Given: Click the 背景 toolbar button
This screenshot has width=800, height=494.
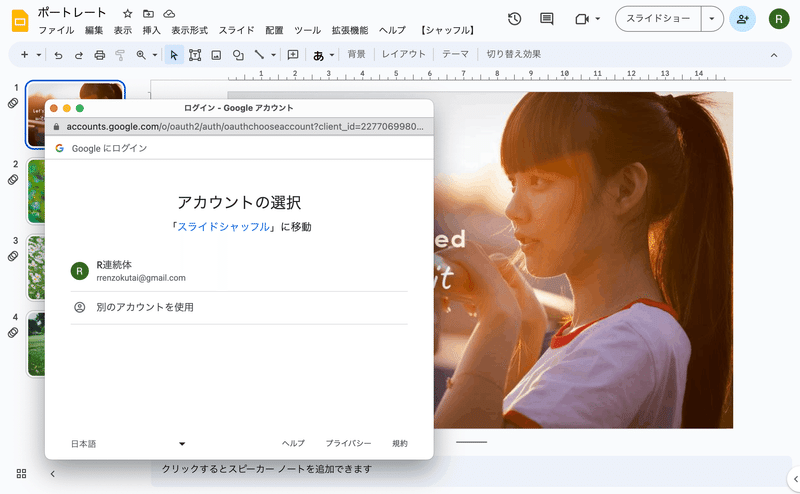Looking at the screenshot, I should (x=356, y=54).
